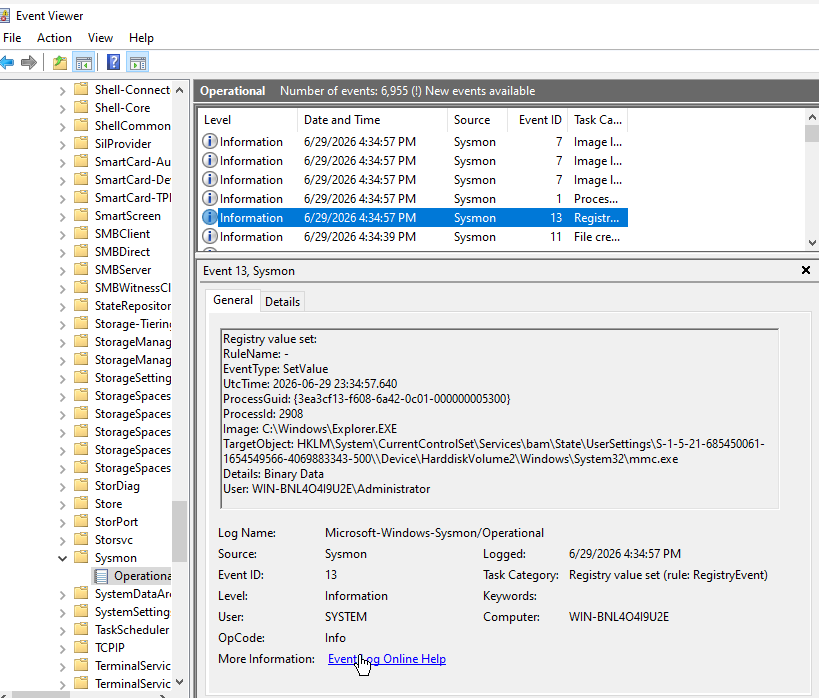Select the Operational log under Sysmon
The height and width of the screenshot is (698, 819).
pos(133,576)
